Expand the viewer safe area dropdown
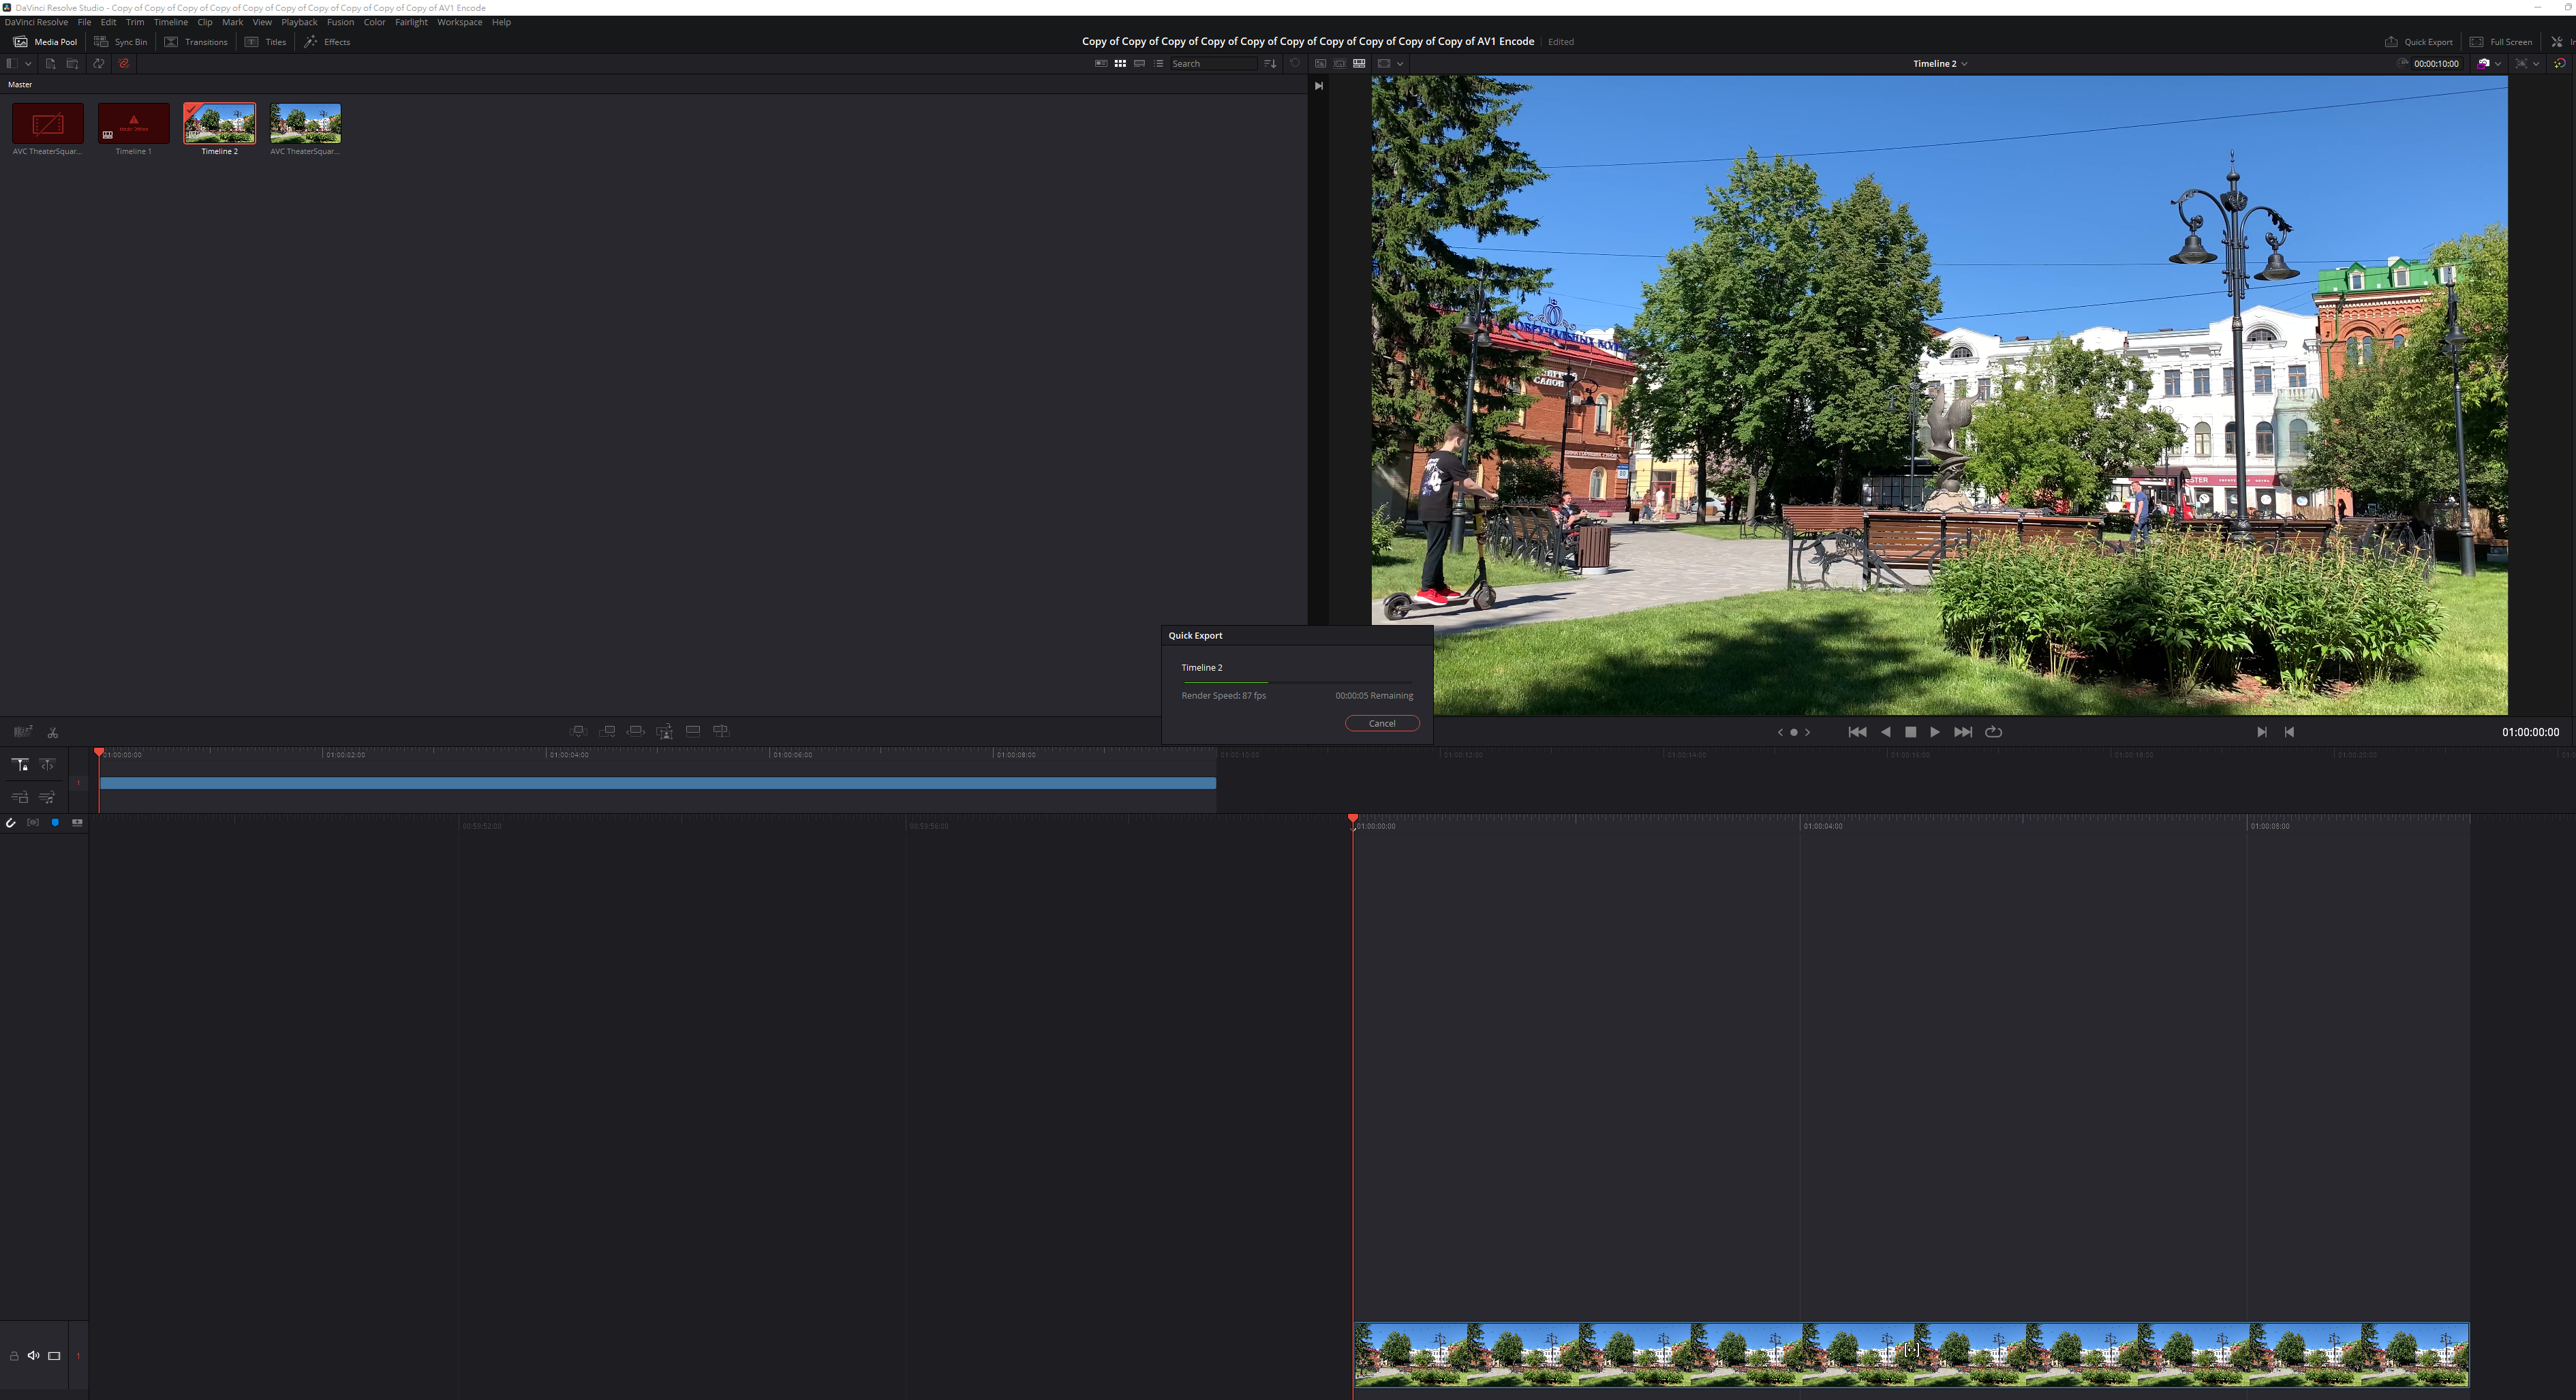 tap(1400, 64)
